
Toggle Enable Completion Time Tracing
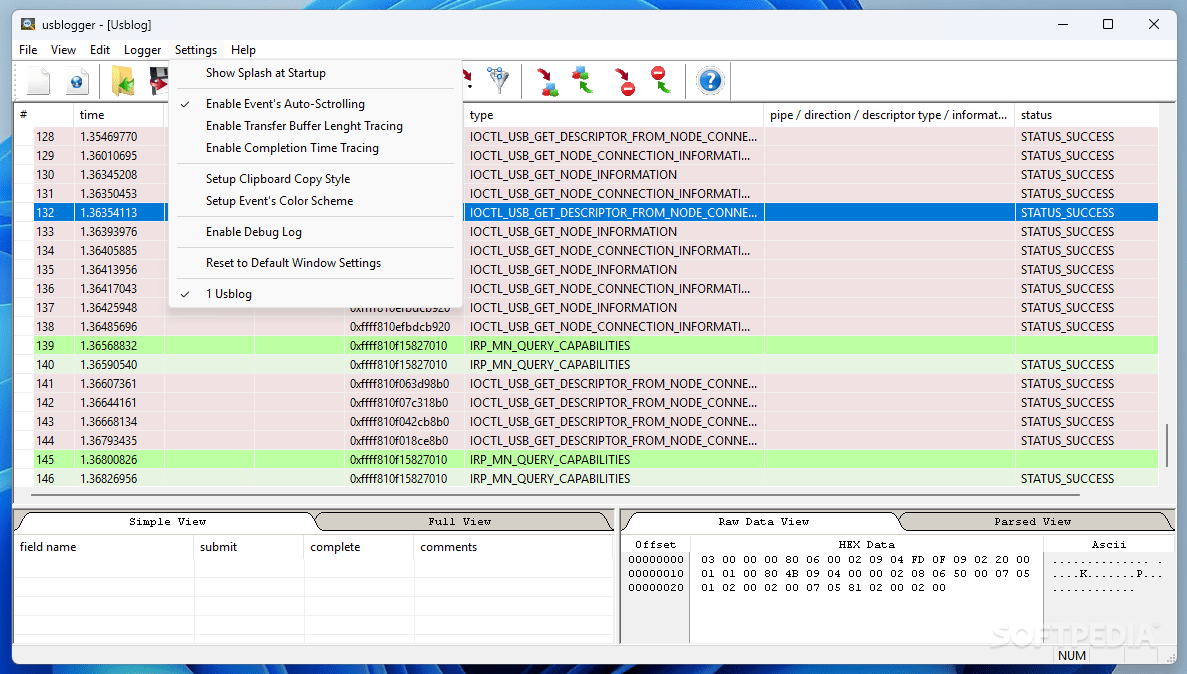[x=292, y=148]
